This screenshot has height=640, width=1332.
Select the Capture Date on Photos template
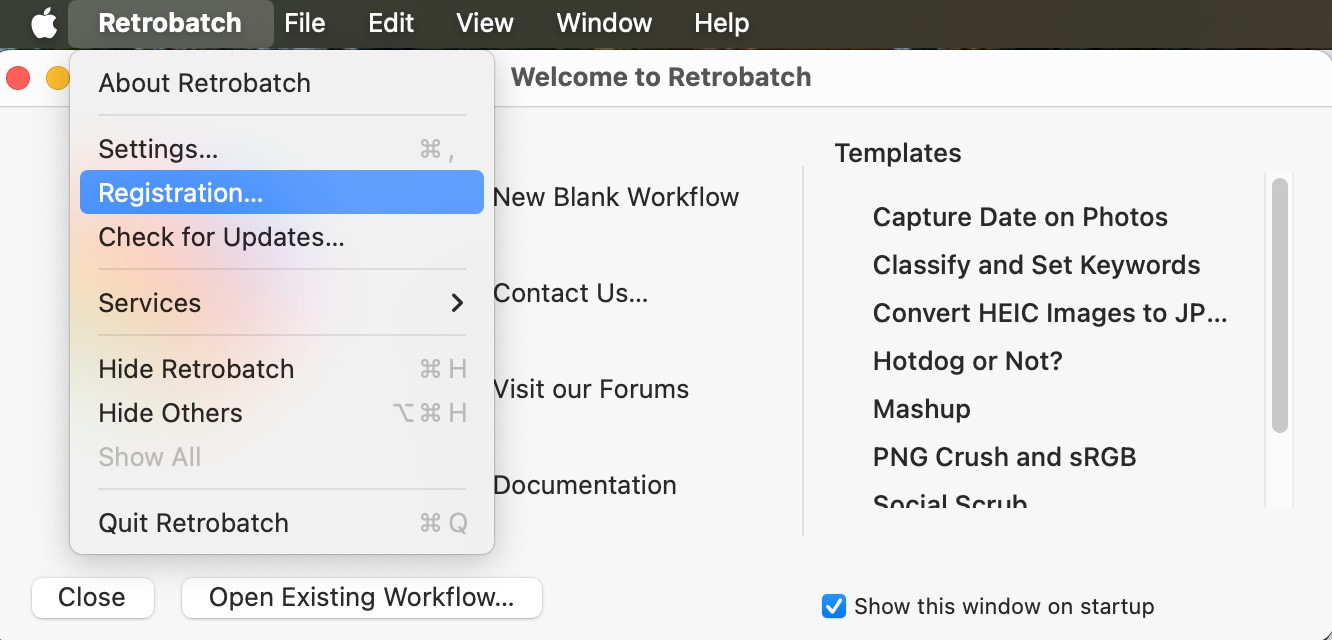click(x=1020, y=217)
